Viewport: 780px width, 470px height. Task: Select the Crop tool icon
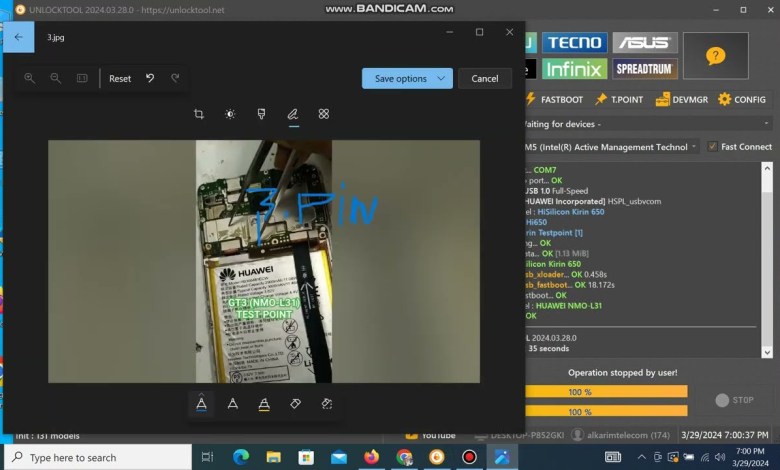pyautogui.click(x=199, y=114)
